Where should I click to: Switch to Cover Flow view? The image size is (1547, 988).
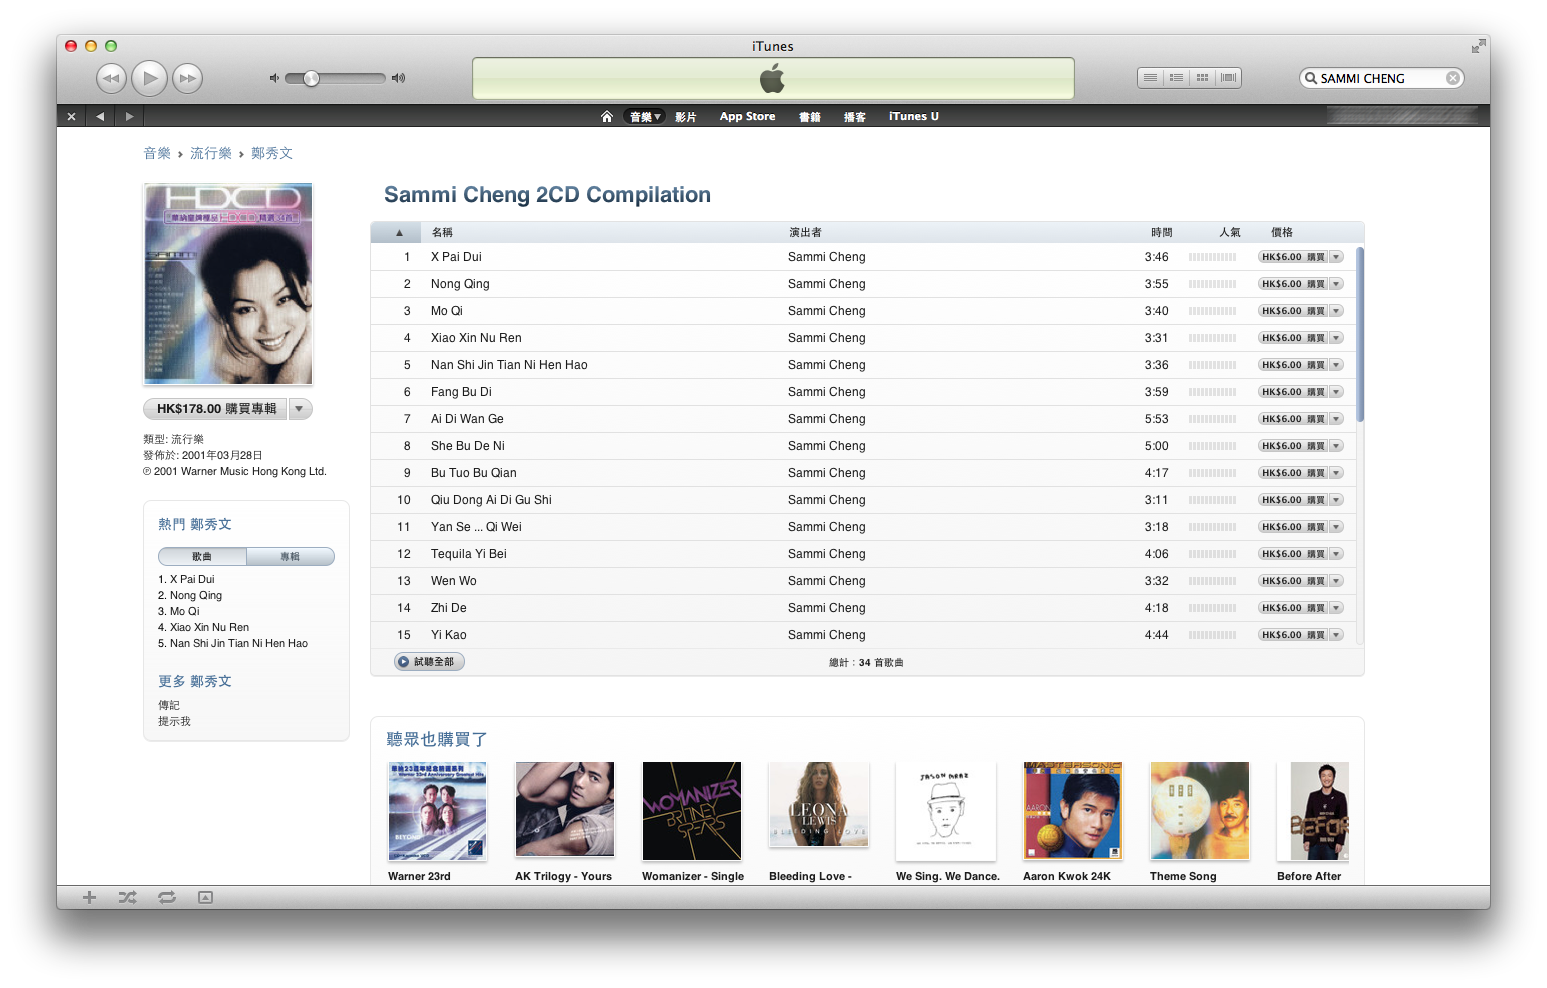click(1228, 78)
